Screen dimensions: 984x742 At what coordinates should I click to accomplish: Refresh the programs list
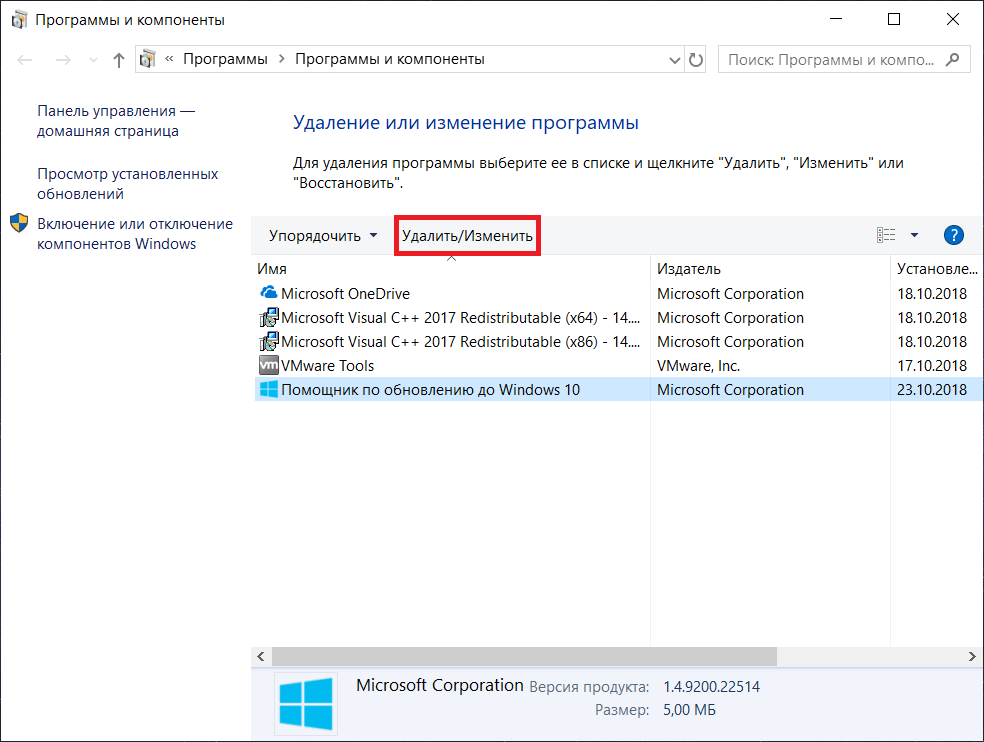tap(696, 60)
